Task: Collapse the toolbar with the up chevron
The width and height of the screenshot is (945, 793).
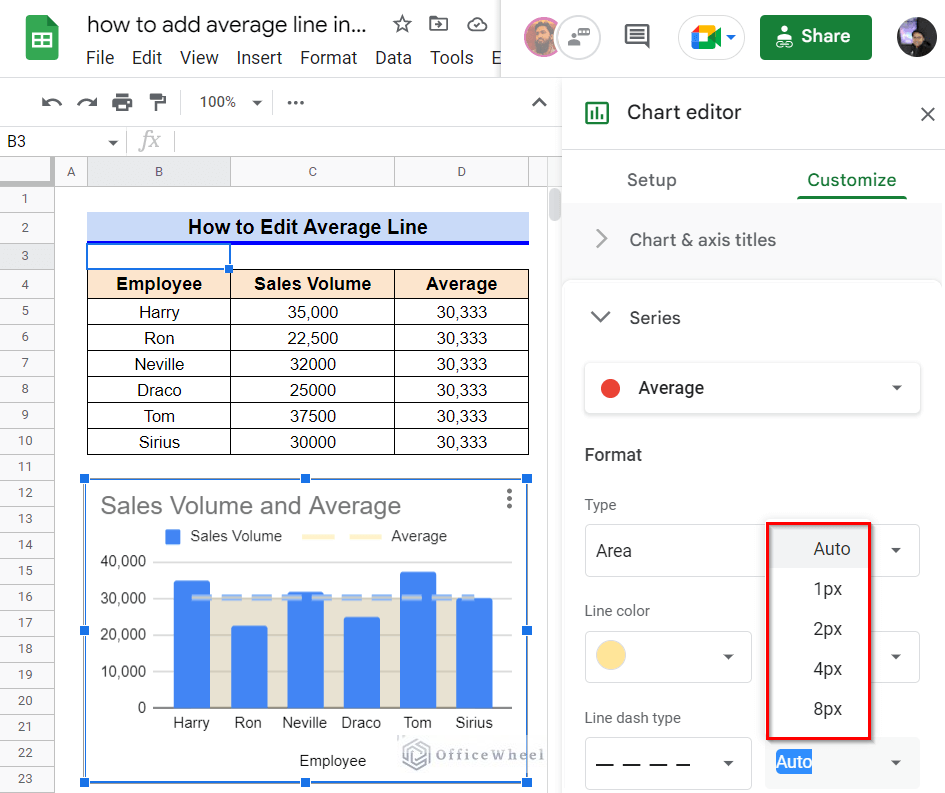Action: [539, 102]
